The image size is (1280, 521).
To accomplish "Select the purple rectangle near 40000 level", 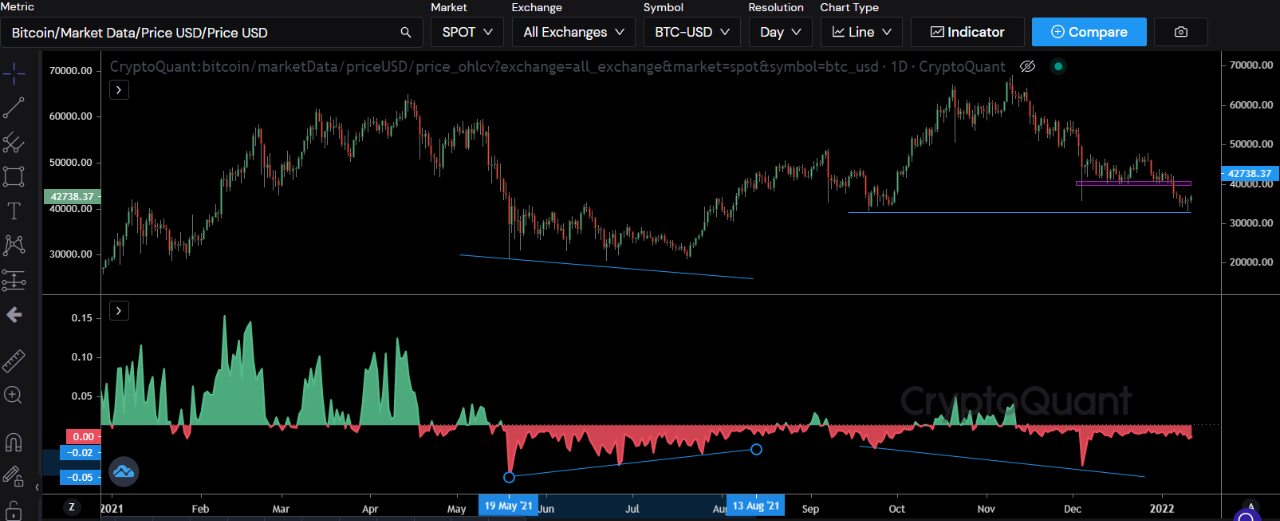I will click(x=1133, y=183).
